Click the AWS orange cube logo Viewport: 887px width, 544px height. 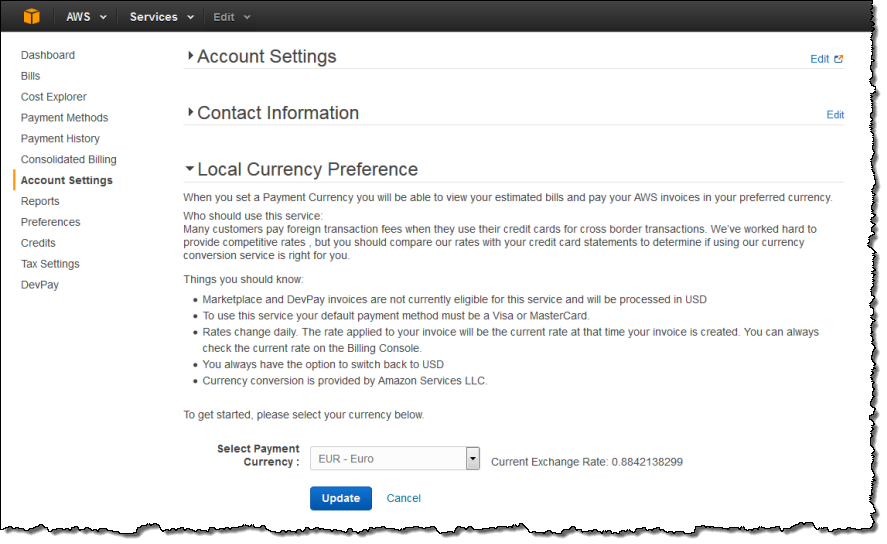[32, 16]
